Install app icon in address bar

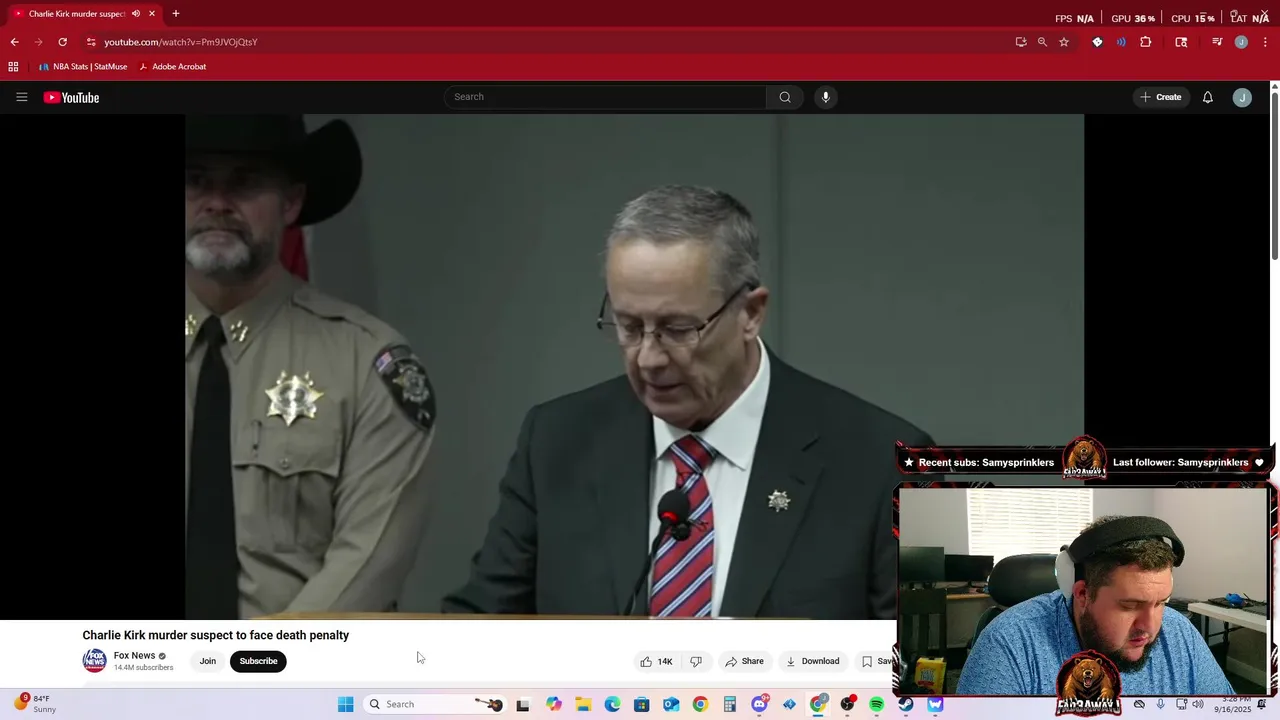[x=1020, y=42]
